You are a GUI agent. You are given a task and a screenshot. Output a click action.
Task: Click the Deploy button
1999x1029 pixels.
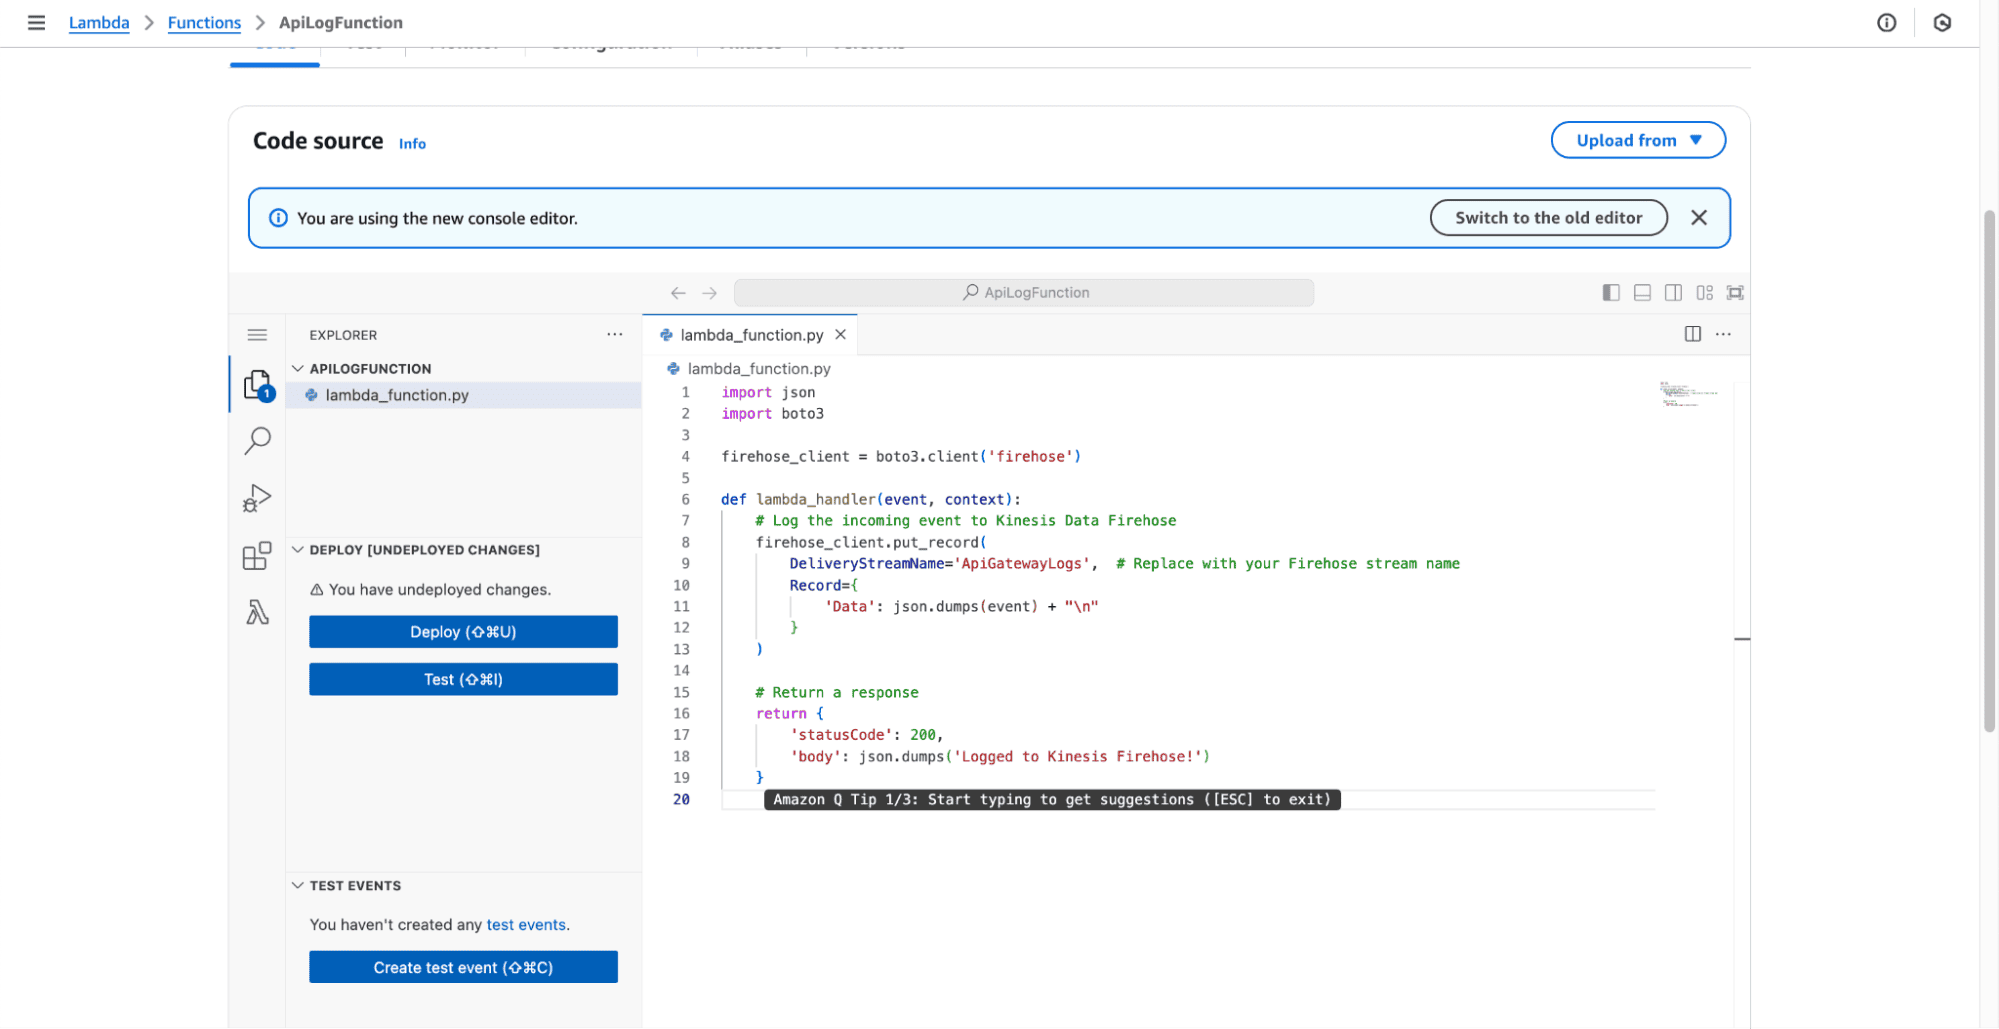pos(463,632)
